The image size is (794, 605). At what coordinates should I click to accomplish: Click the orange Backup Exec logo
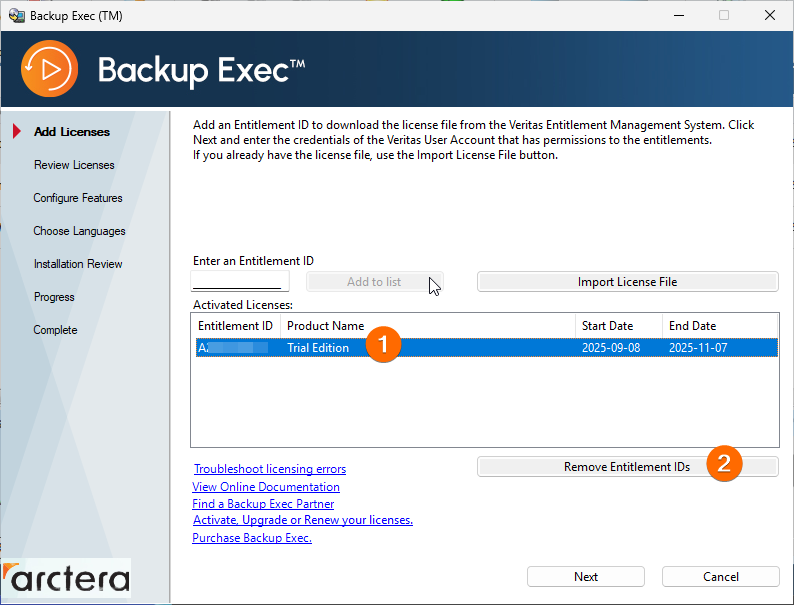pyautogui.click(x=49, y=69)
